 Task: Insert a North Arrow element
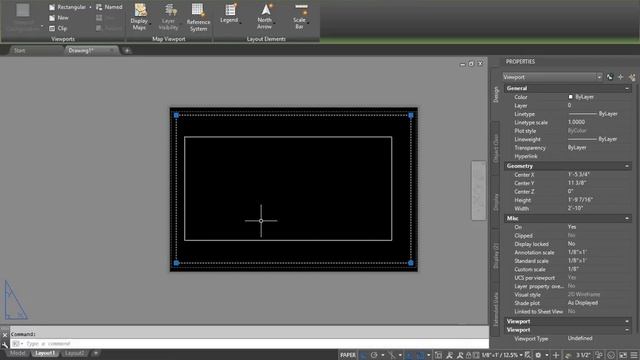pos(265,16)
